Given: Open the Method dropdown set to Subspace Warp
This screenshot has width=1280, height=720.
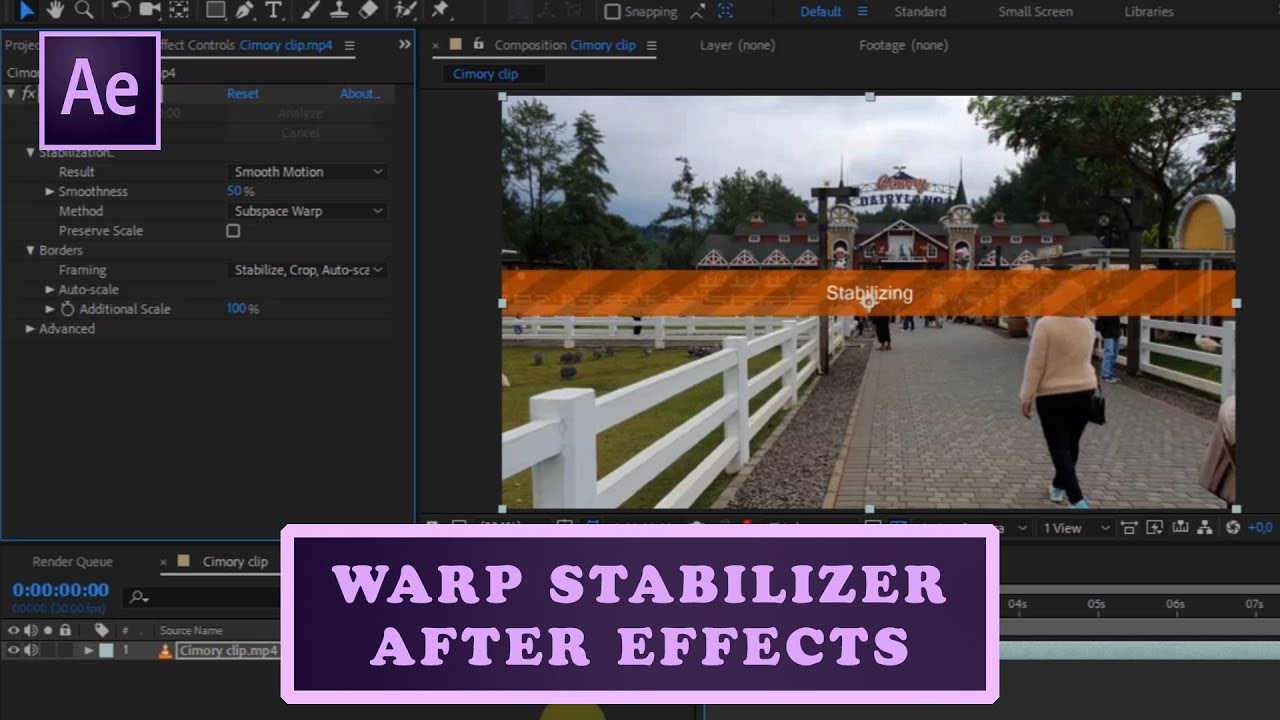Looking at the screenshot, I should (x=305, y=211).
